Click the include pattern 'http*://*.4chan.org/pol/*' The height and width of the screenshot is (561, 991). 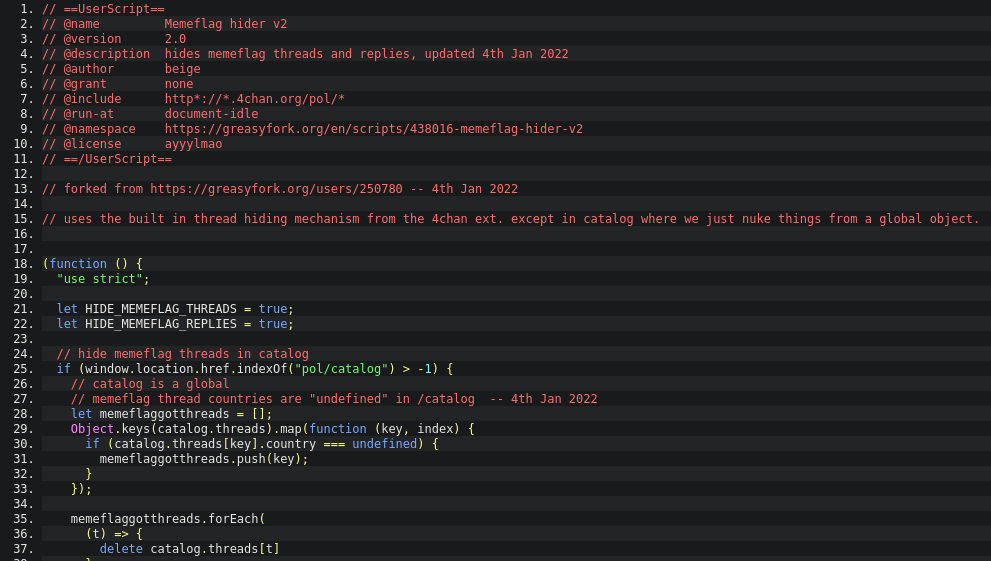coord(255,99)
